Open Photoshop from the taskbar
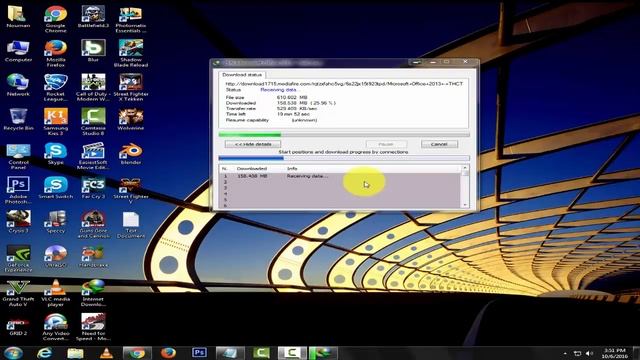 click(x=199, y=353)
